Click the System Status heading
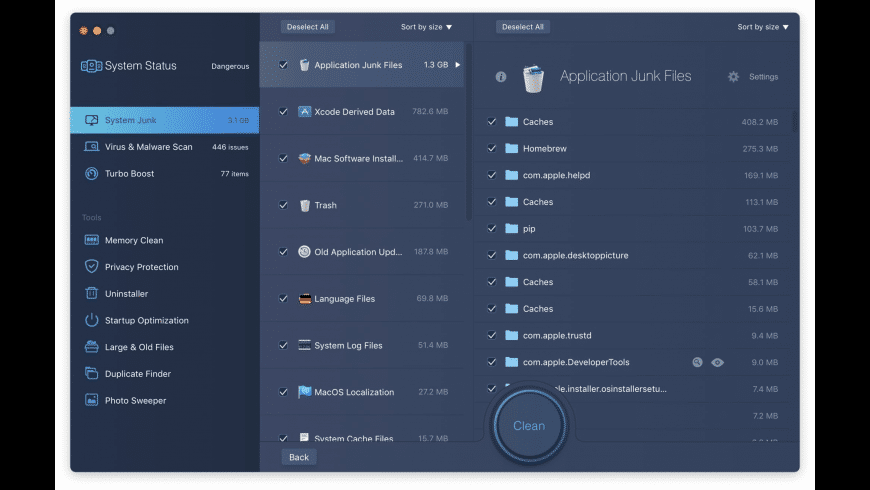The width and height of the screenshot is (870, 490). tap(140, 66)
